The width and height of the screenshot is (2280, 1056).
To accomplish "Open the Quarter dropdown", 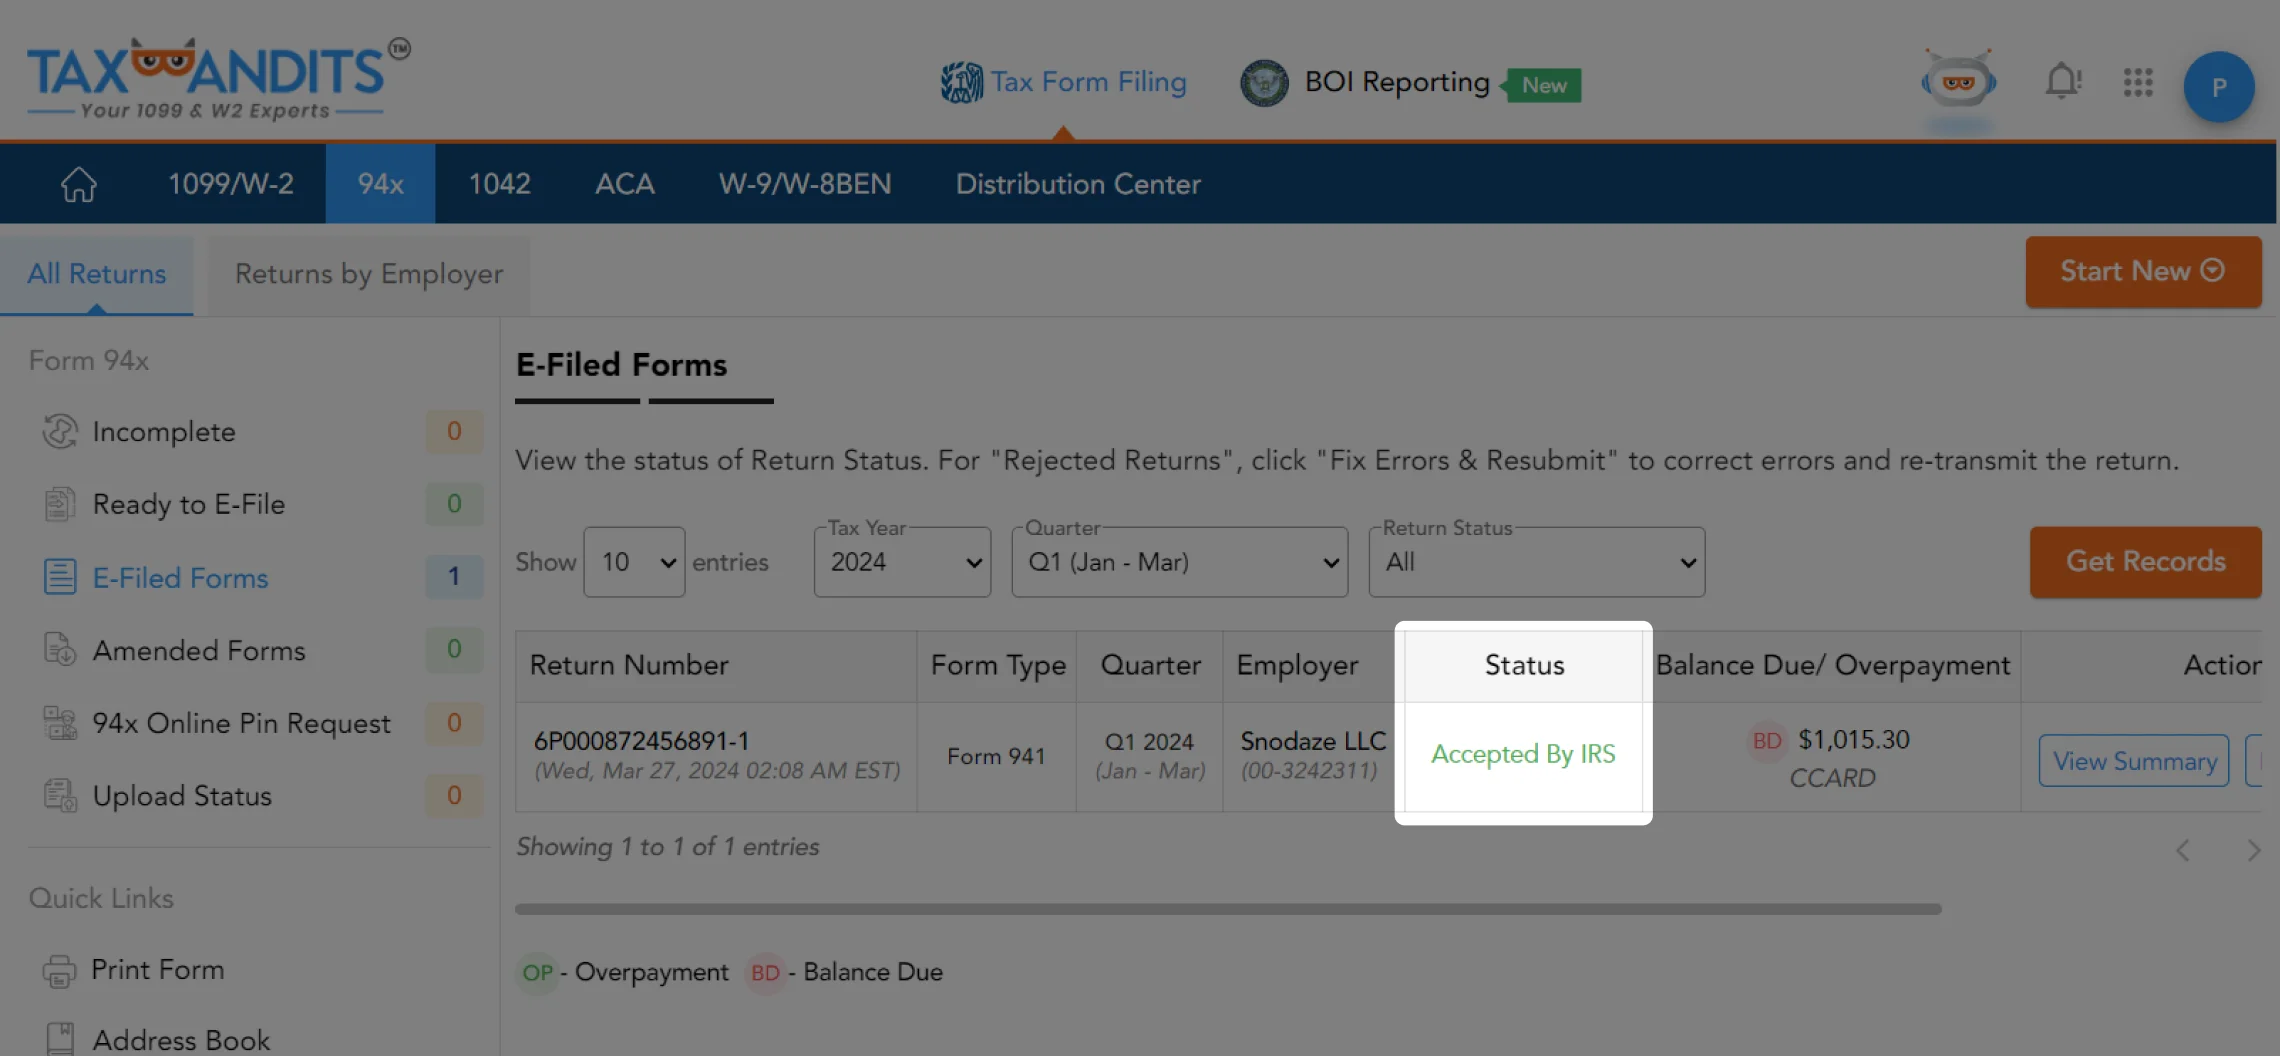I will [x=1179, y=563].
